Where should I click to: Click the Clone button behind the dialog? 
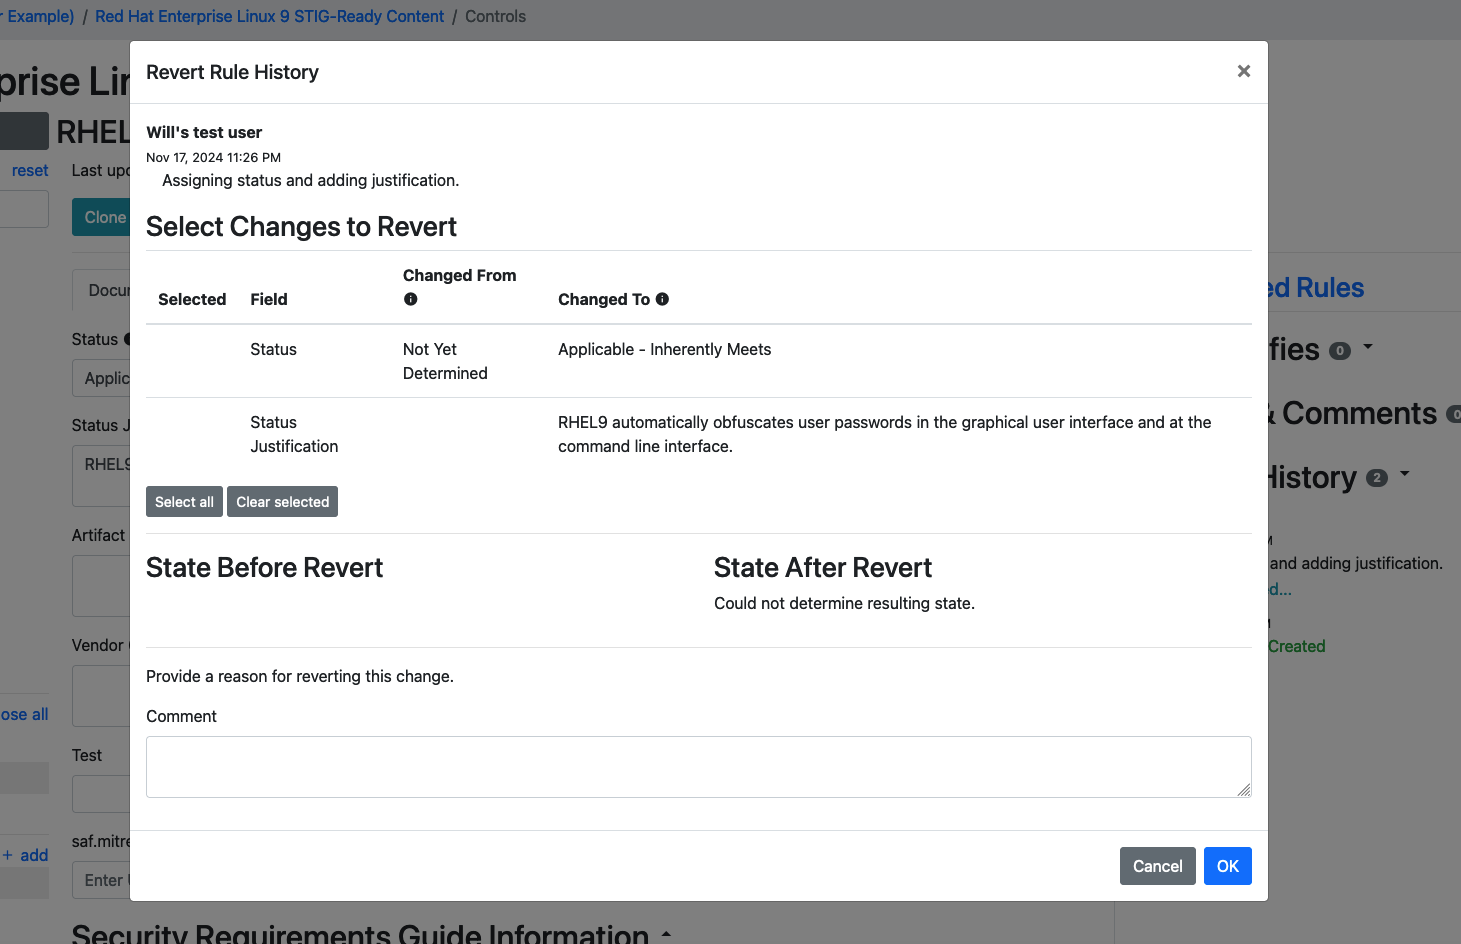102,217
